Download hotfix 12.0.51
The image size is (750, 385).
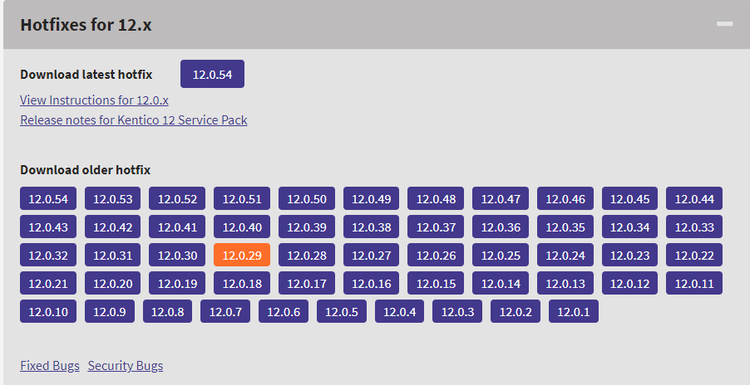click(x=242, y=198)
